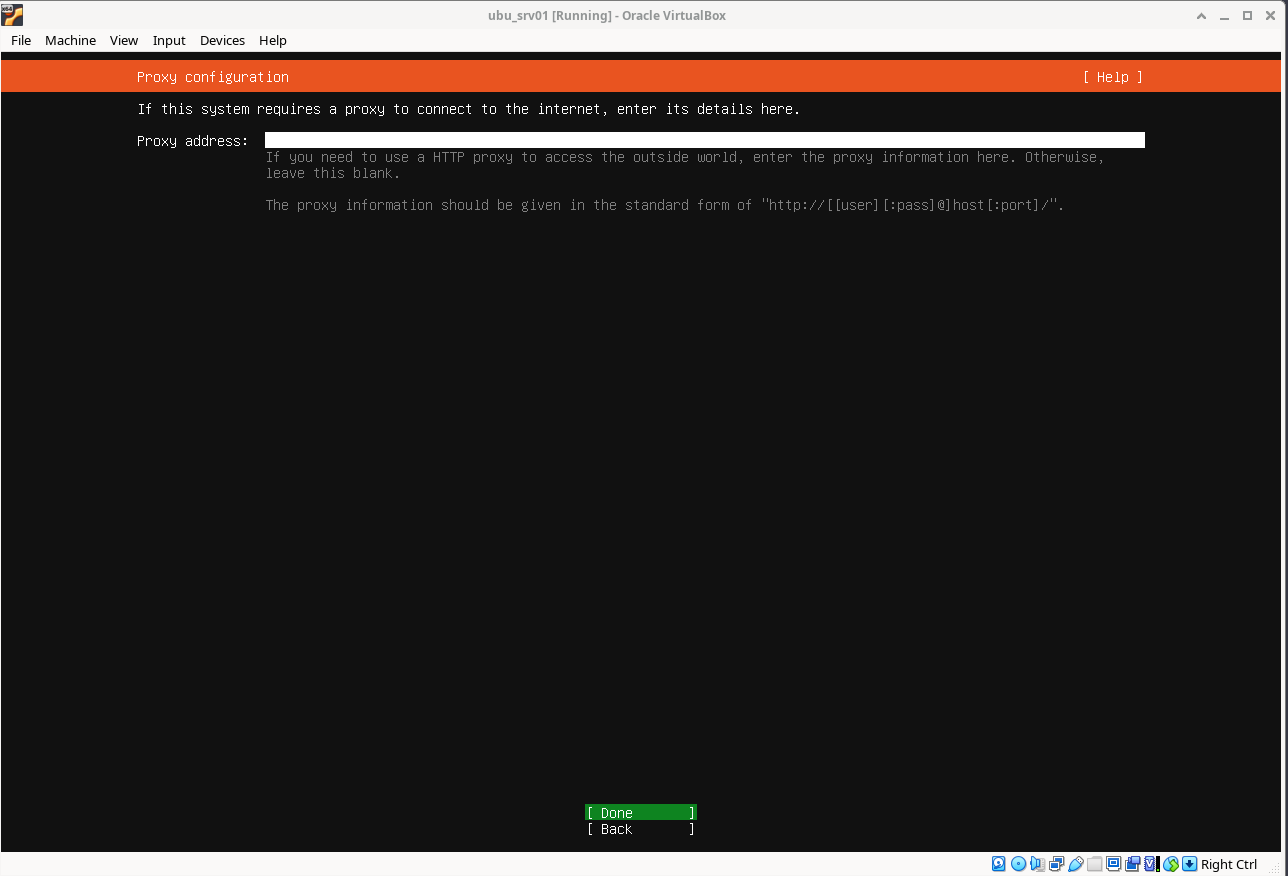
Task: Click the display monitor status icon
Action: click(1113, 864)
